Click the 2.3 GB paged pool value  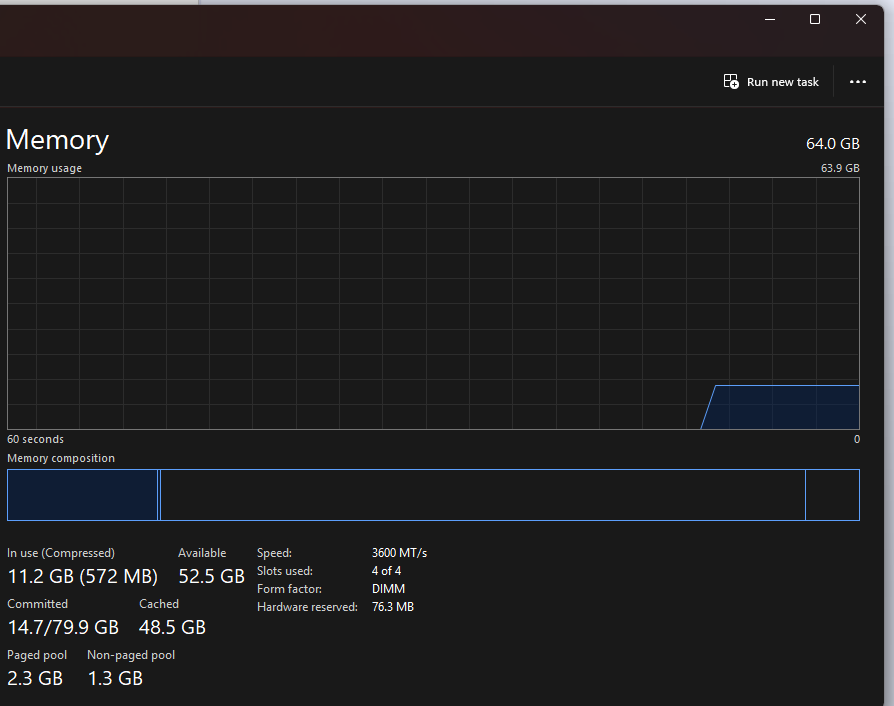35,679
